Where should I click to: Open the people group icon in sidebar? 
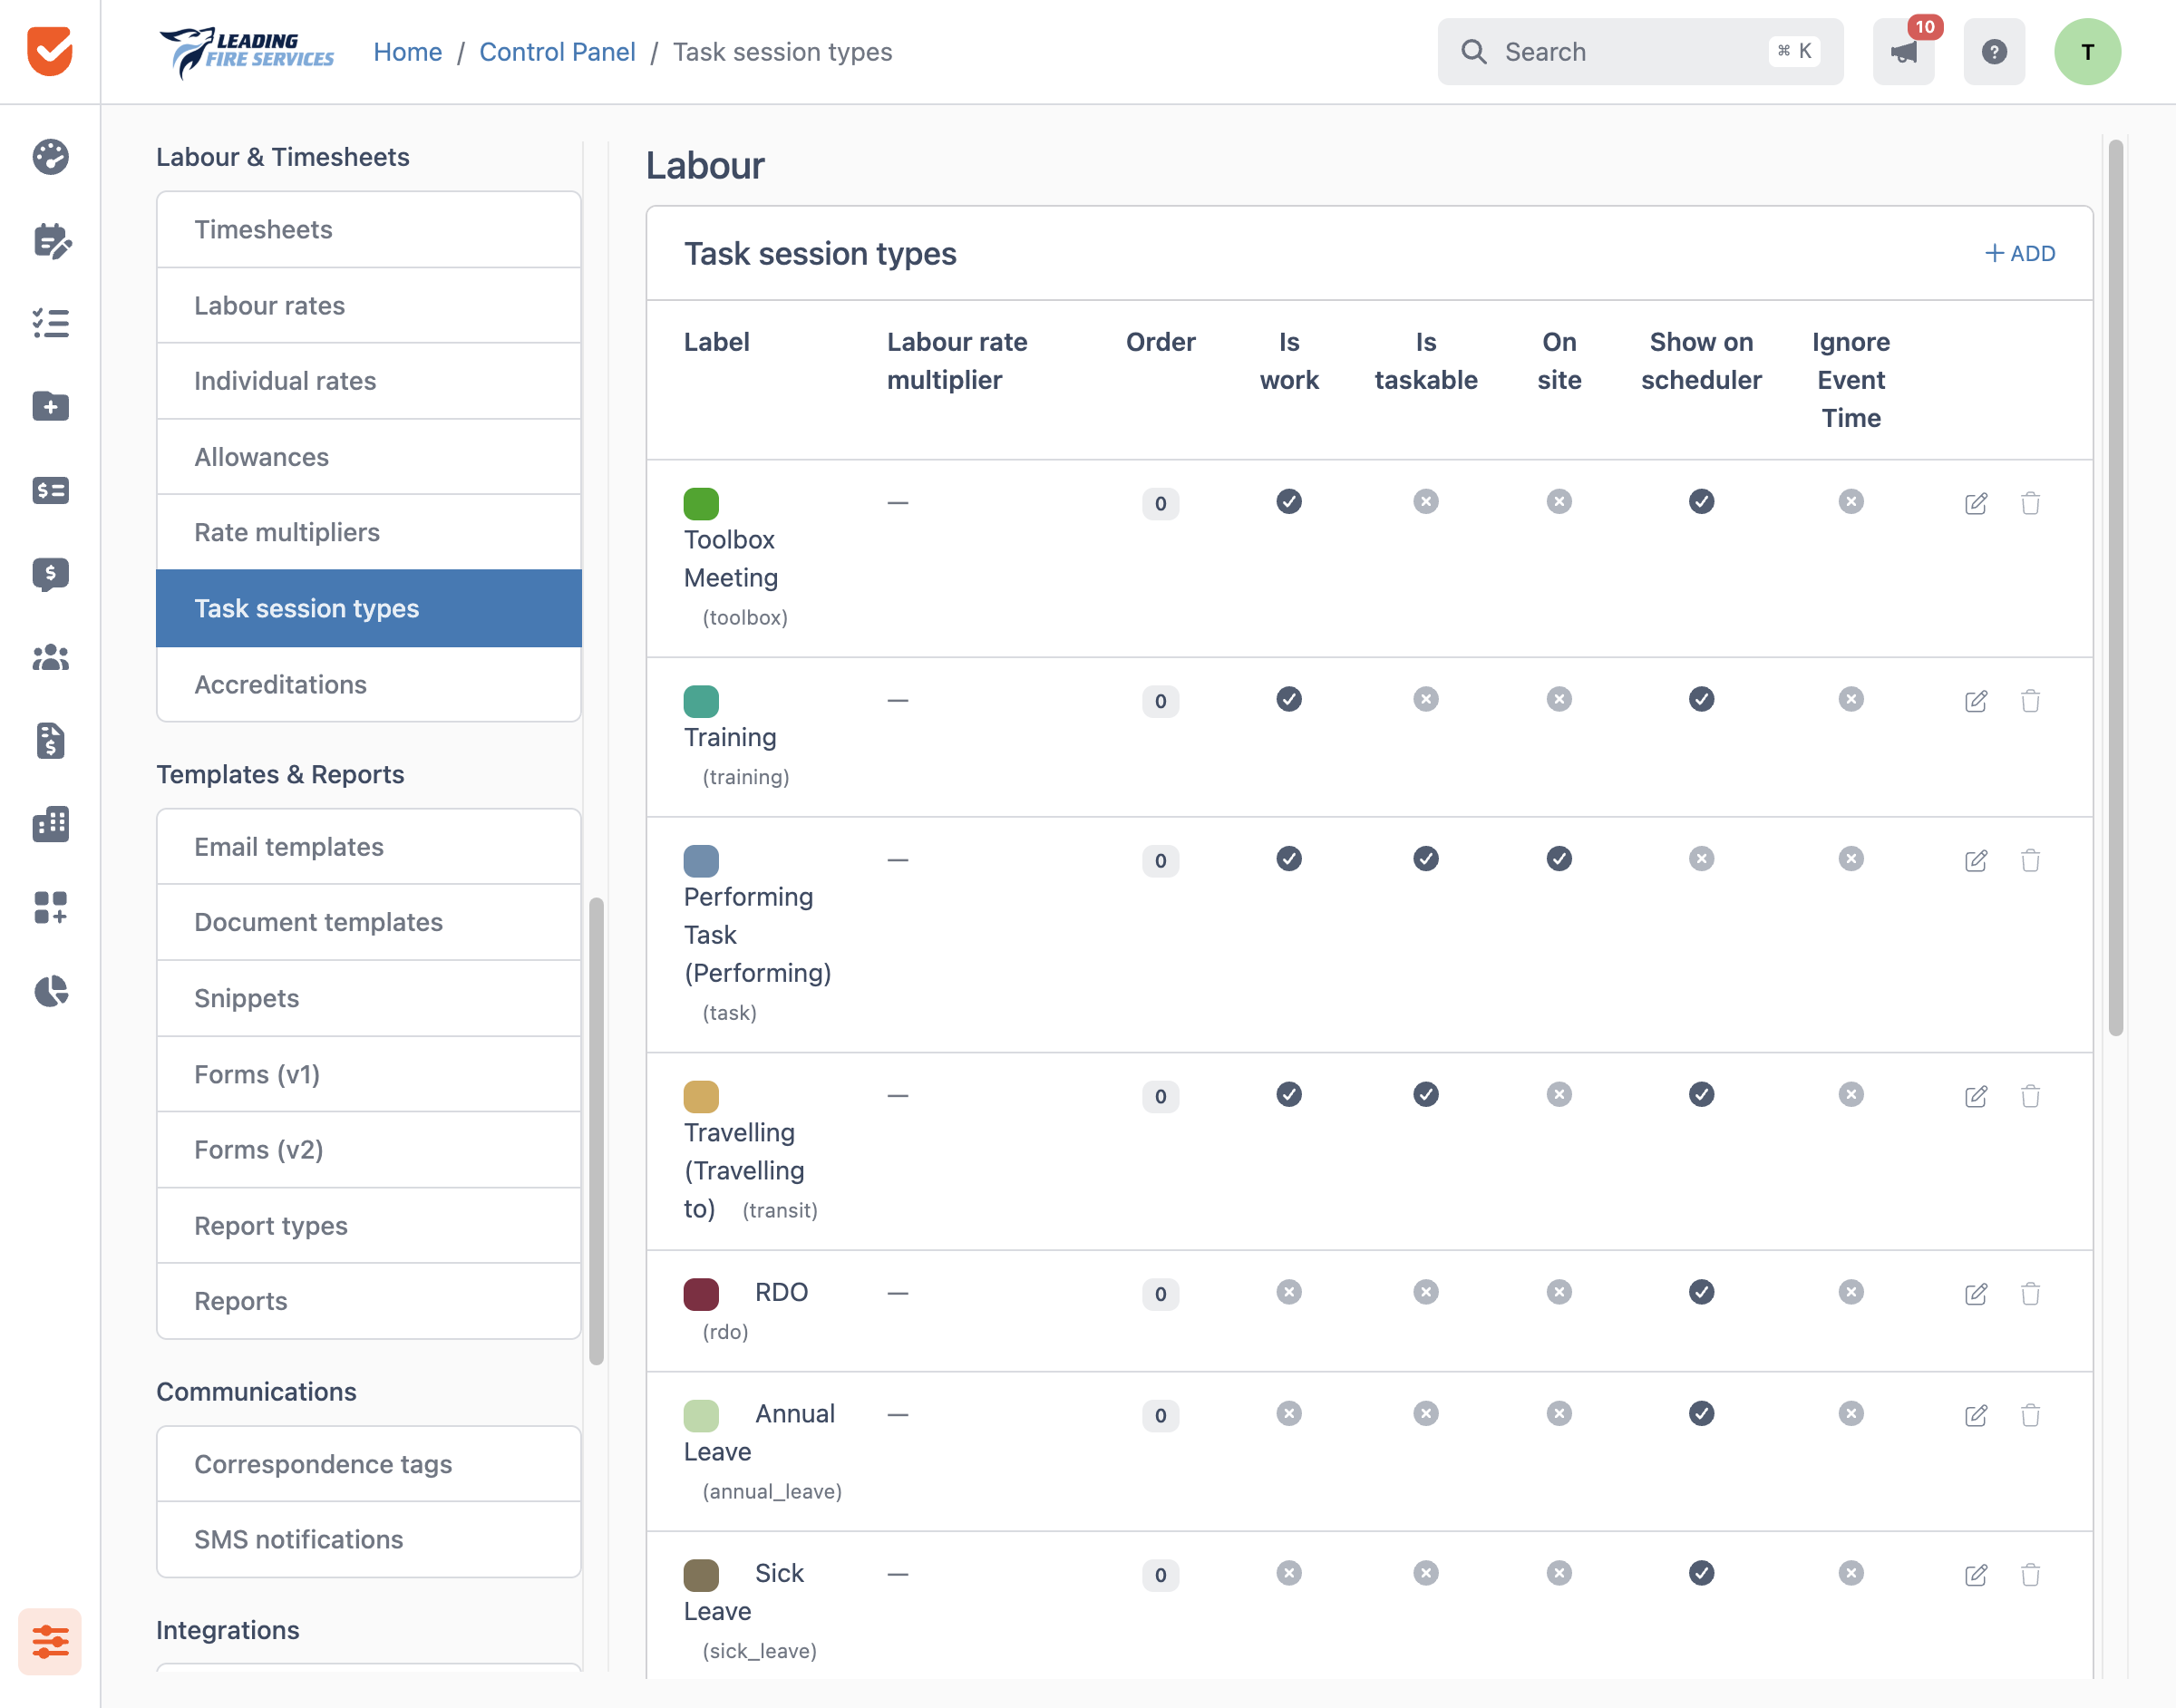pos(50,657)
